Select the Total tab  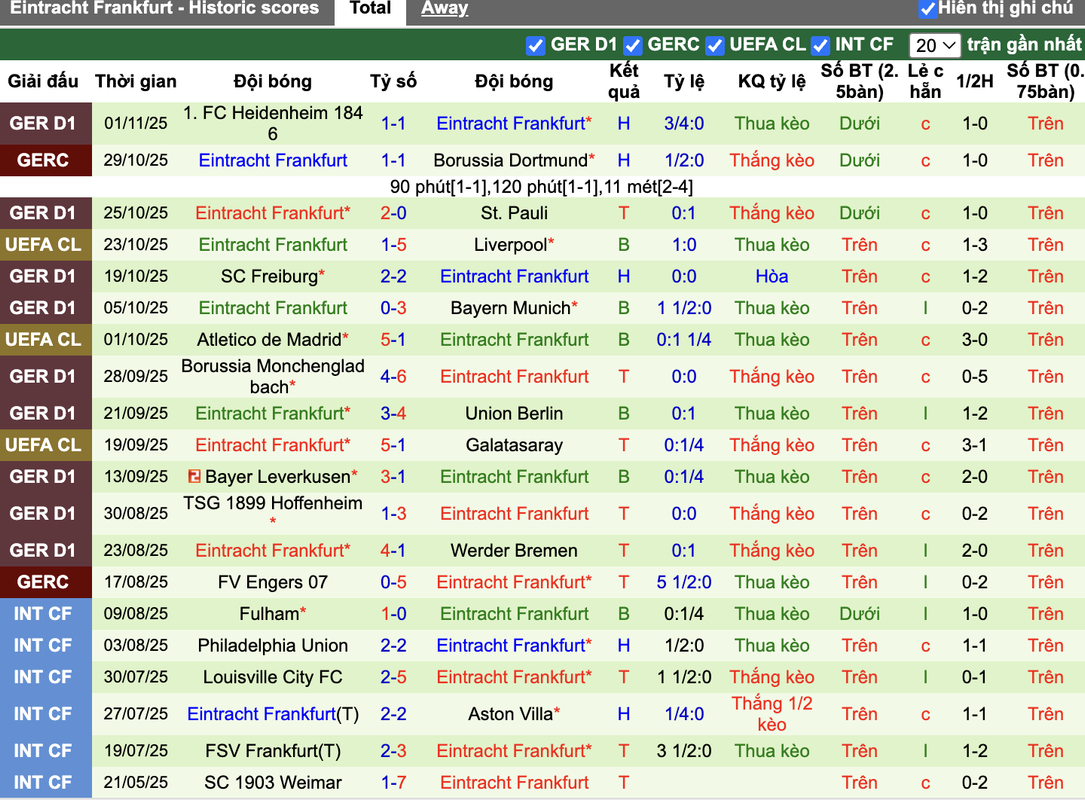[x=370, y=10]
